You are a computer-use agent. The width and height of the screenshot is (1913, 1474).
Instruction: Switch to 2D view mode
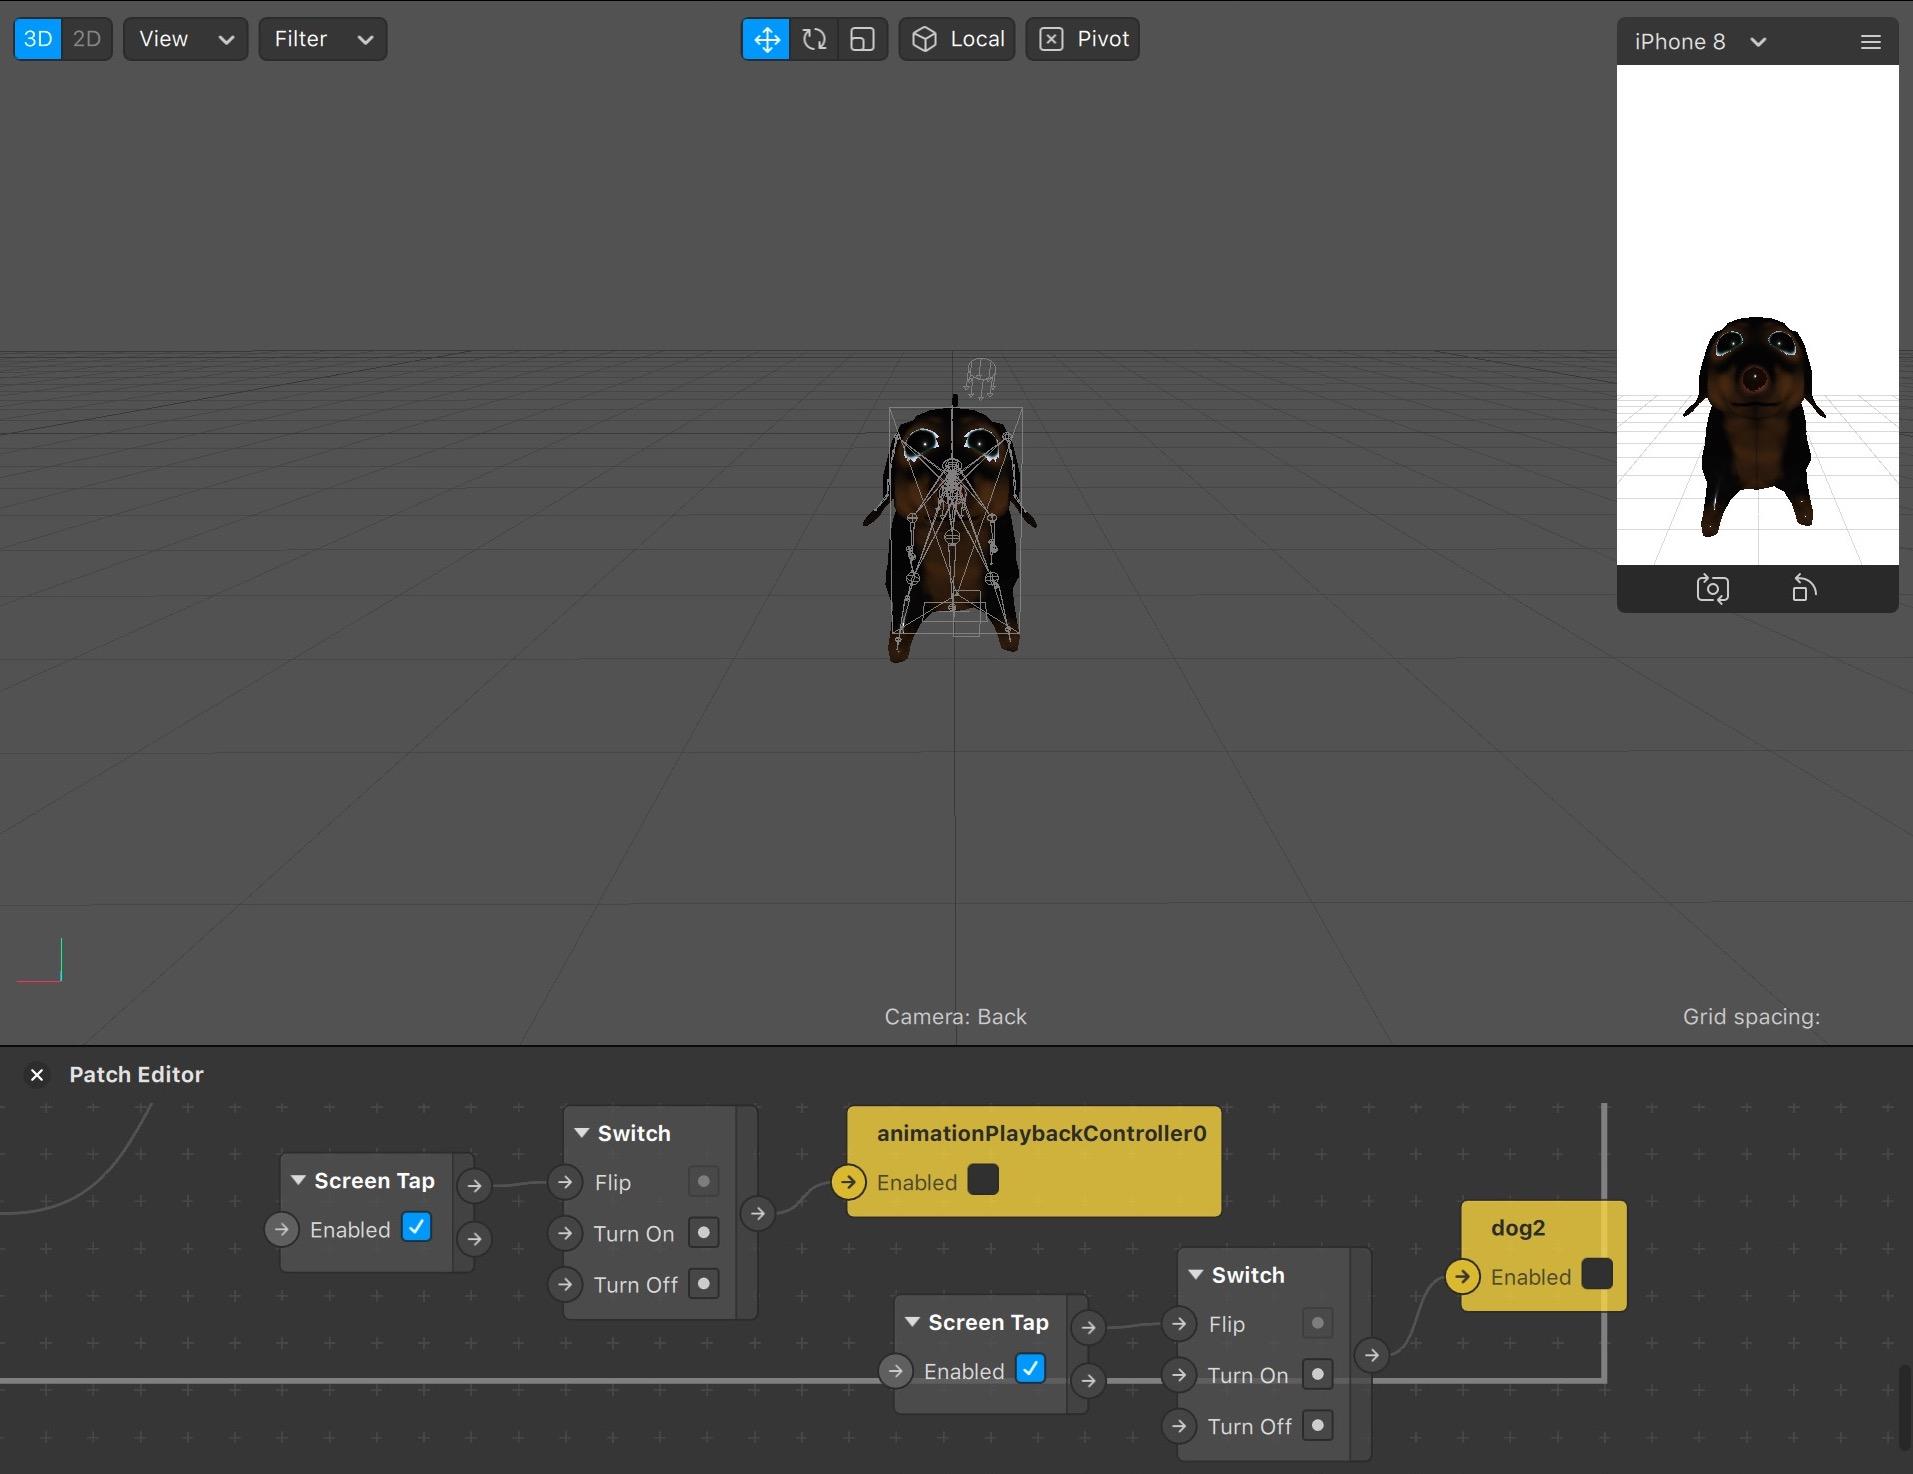click(87, 40)
